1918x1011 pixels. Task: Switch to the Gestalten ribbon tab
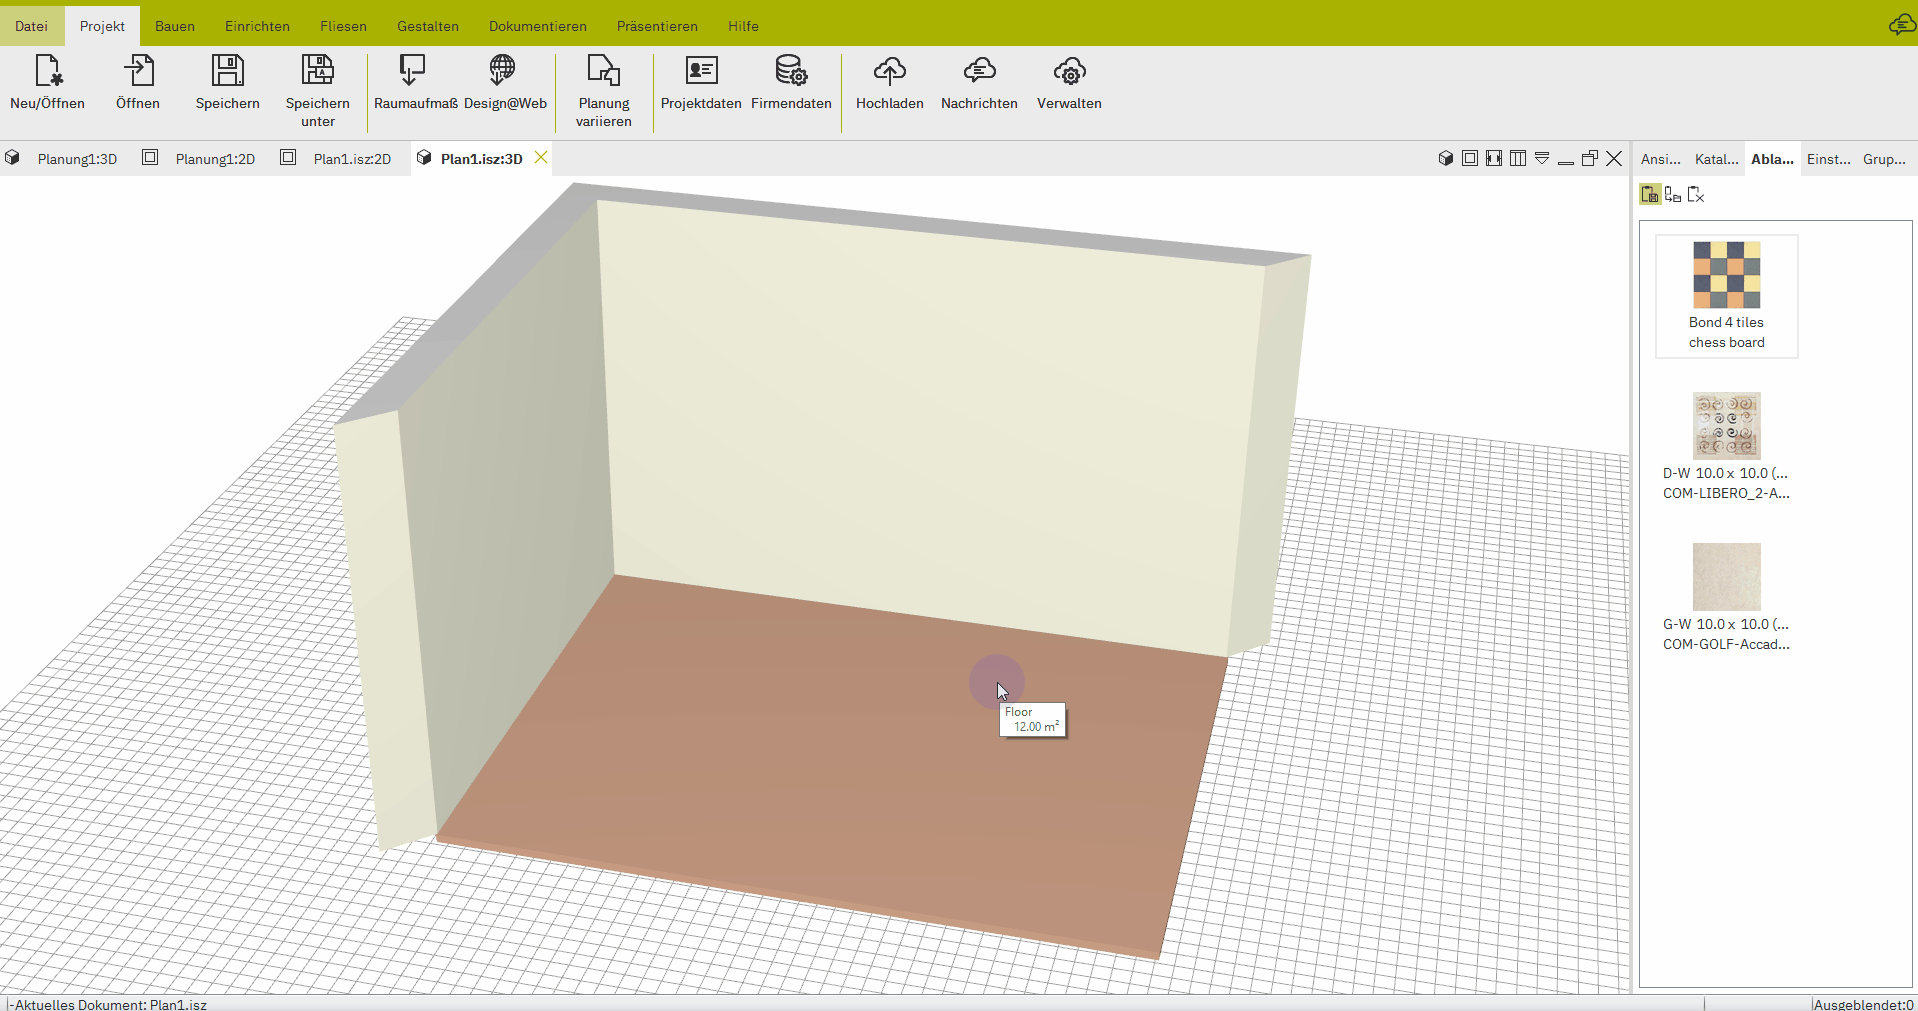(x=428, y=26)
